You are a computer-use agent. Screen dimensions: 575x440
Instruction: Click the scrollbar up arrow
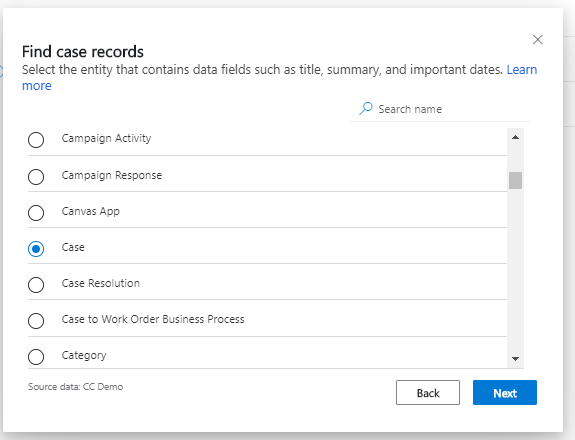point(515,138)
